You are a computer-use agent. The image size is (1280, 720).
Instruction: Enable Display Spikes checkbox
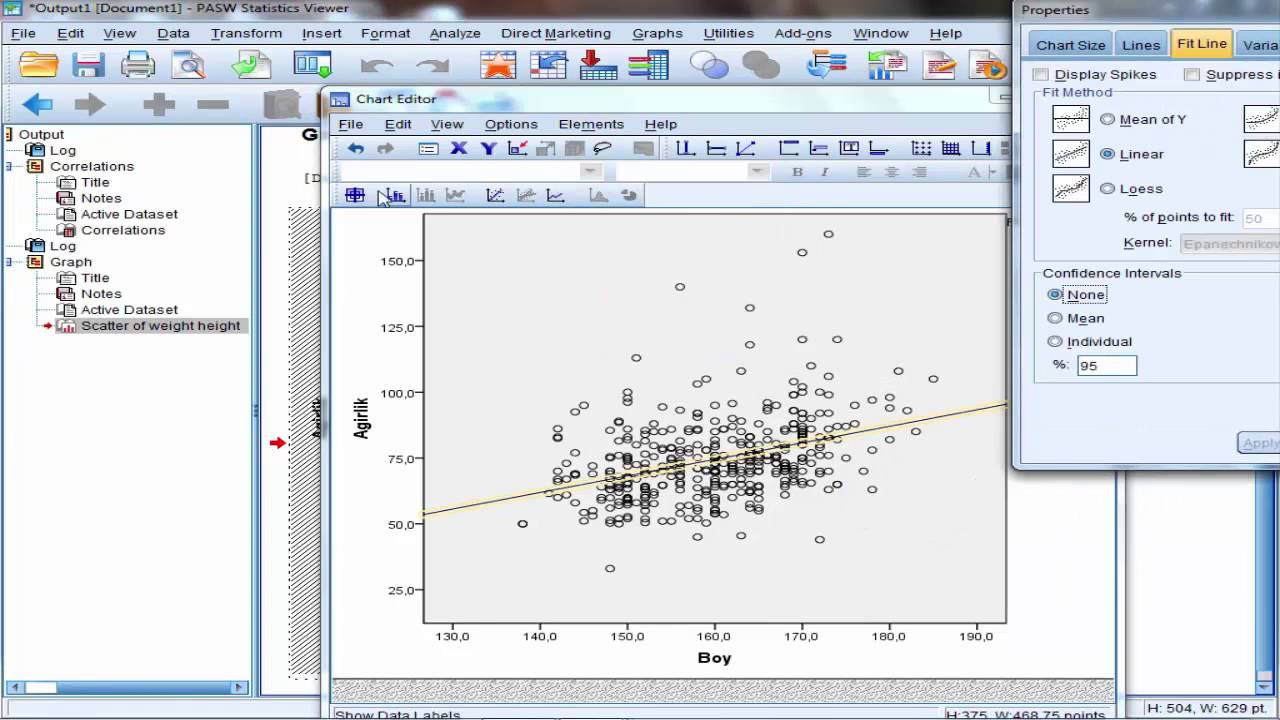coord(1041,74)
